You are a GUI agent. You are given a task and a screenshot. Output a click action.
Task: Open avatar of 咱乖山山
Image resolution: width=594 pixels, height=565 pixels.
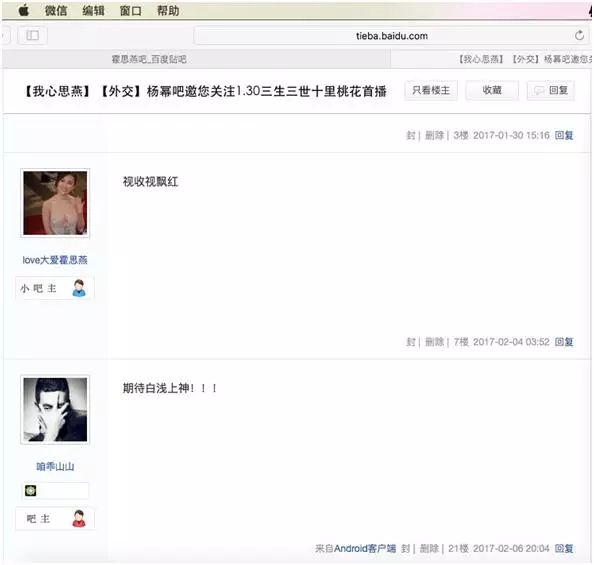point(55,410)
